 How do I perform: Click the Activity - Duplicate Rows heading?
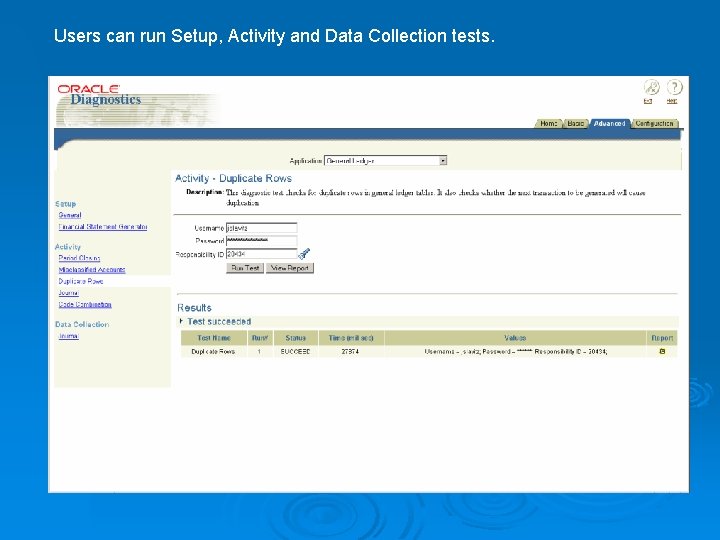click(233, 178)
